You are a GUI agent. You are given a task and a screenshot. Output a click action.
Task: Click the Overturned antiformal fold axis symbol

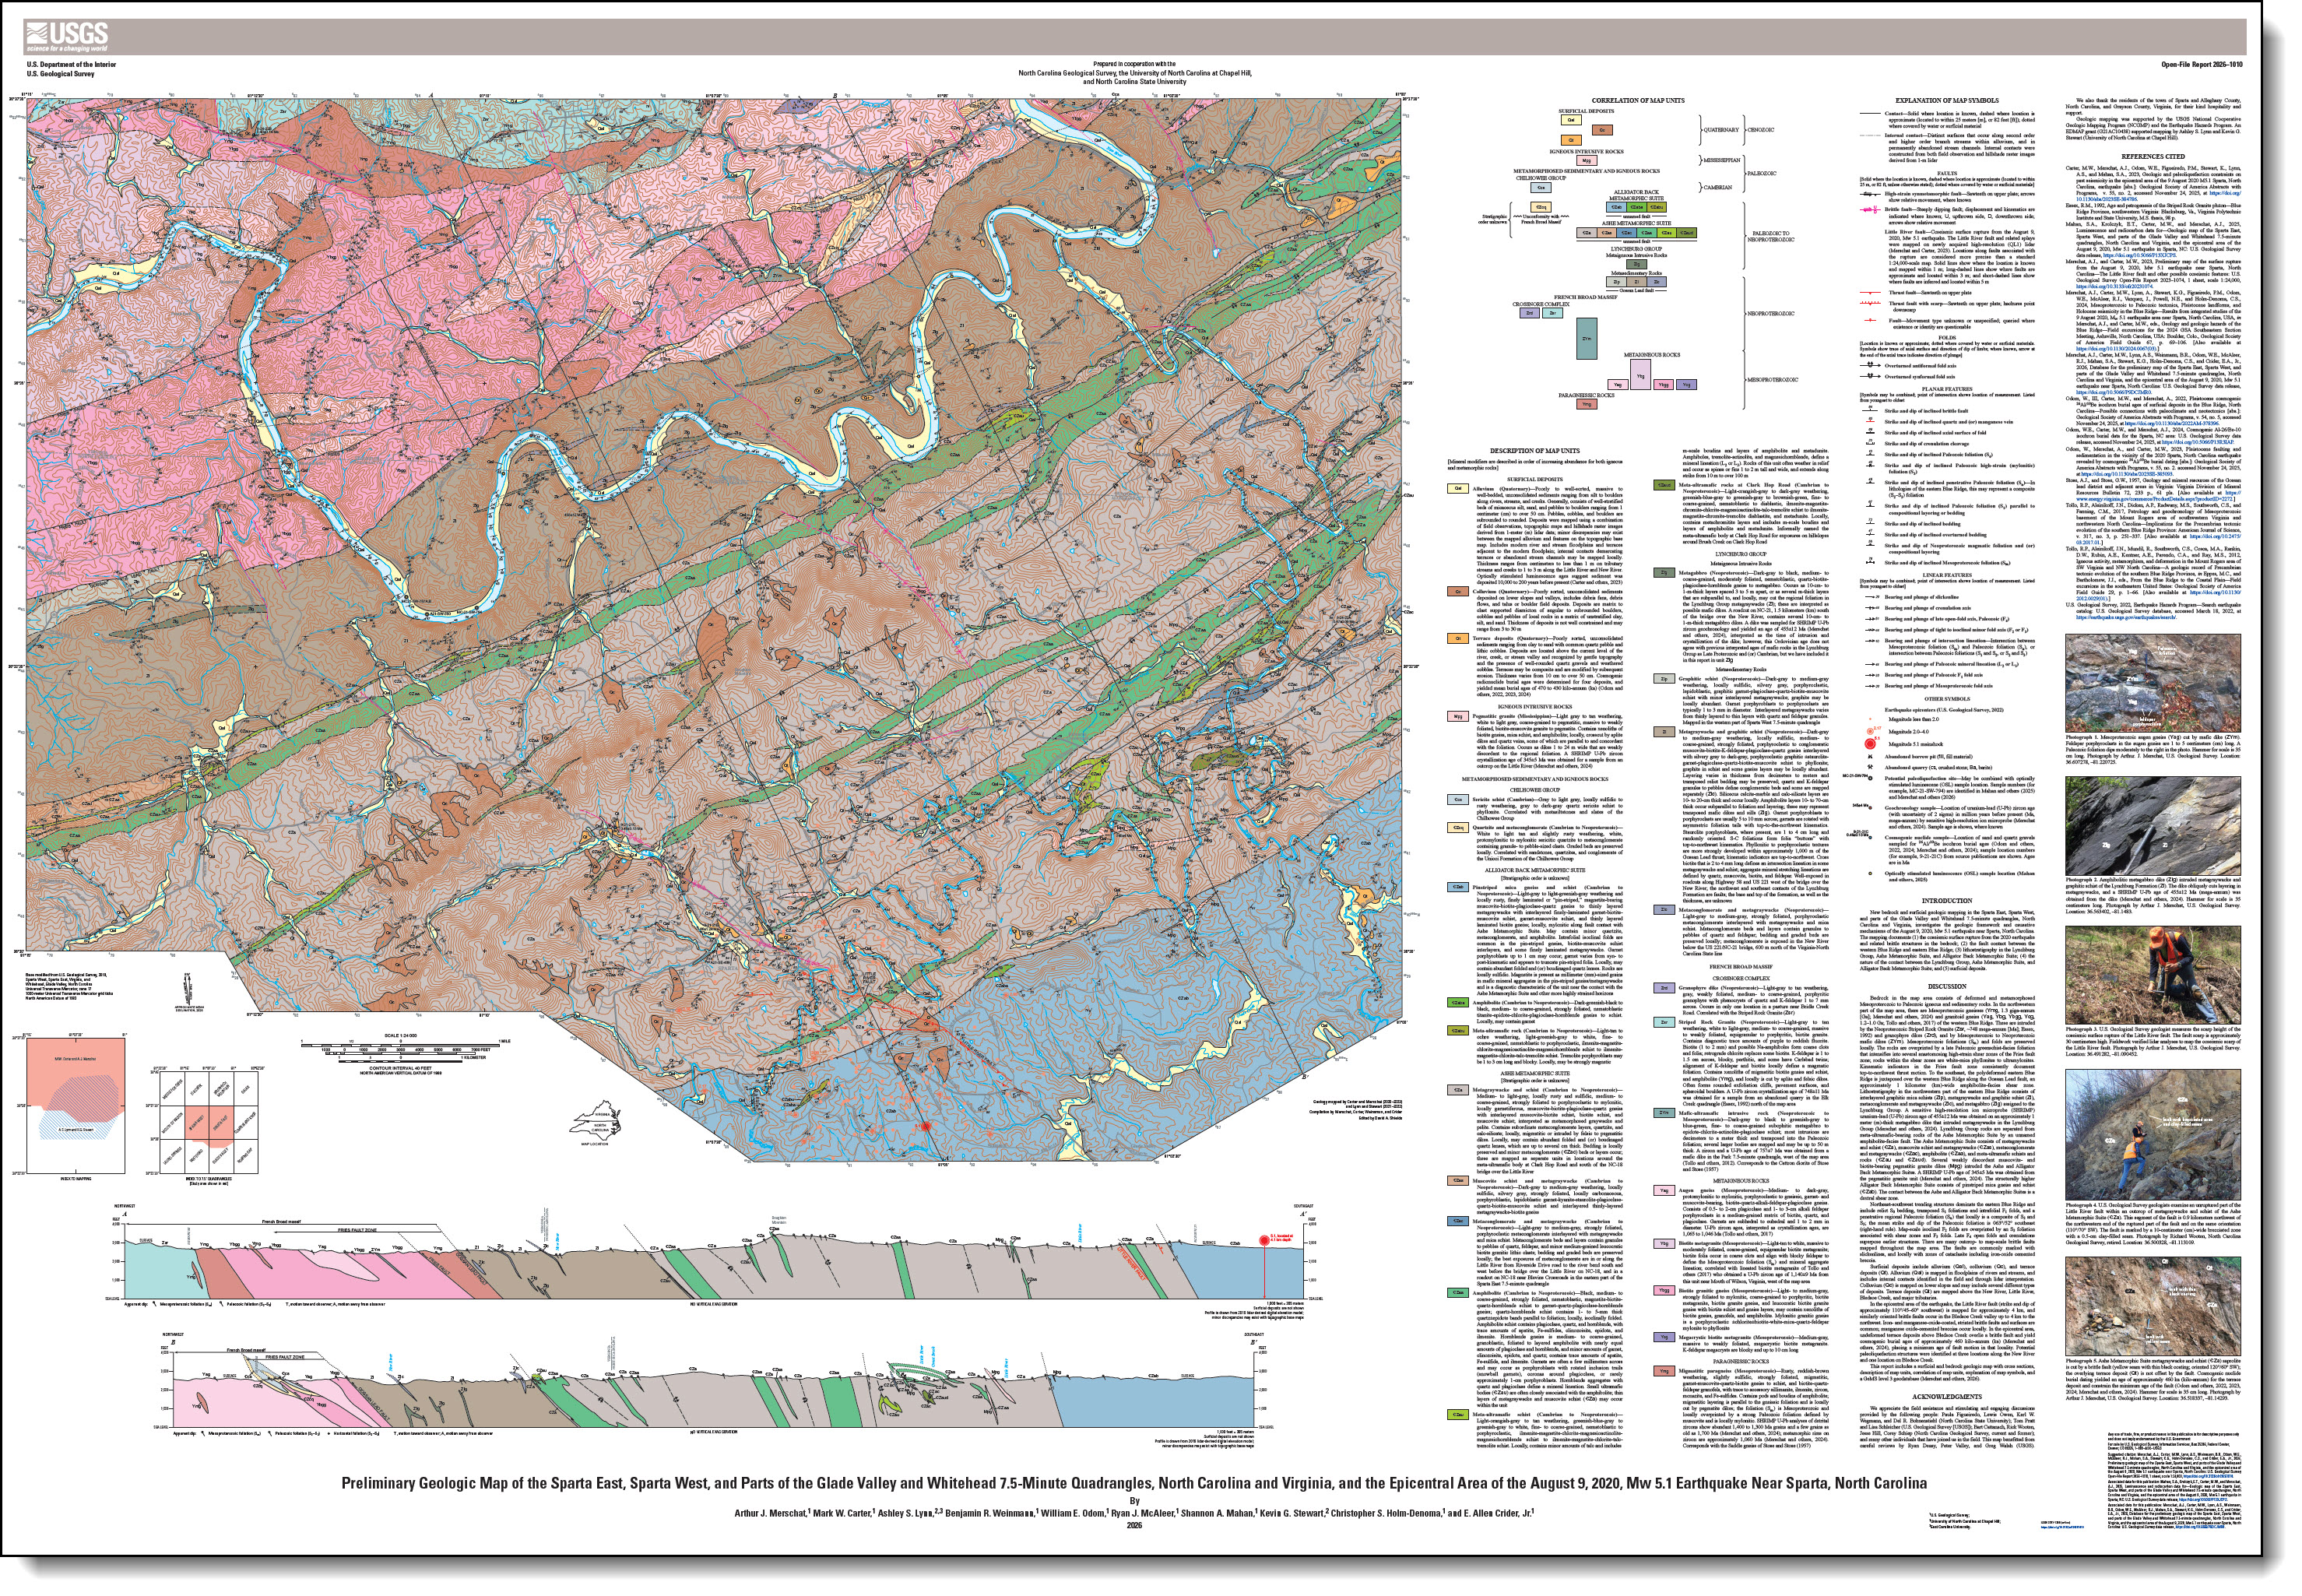[1870, 366]
